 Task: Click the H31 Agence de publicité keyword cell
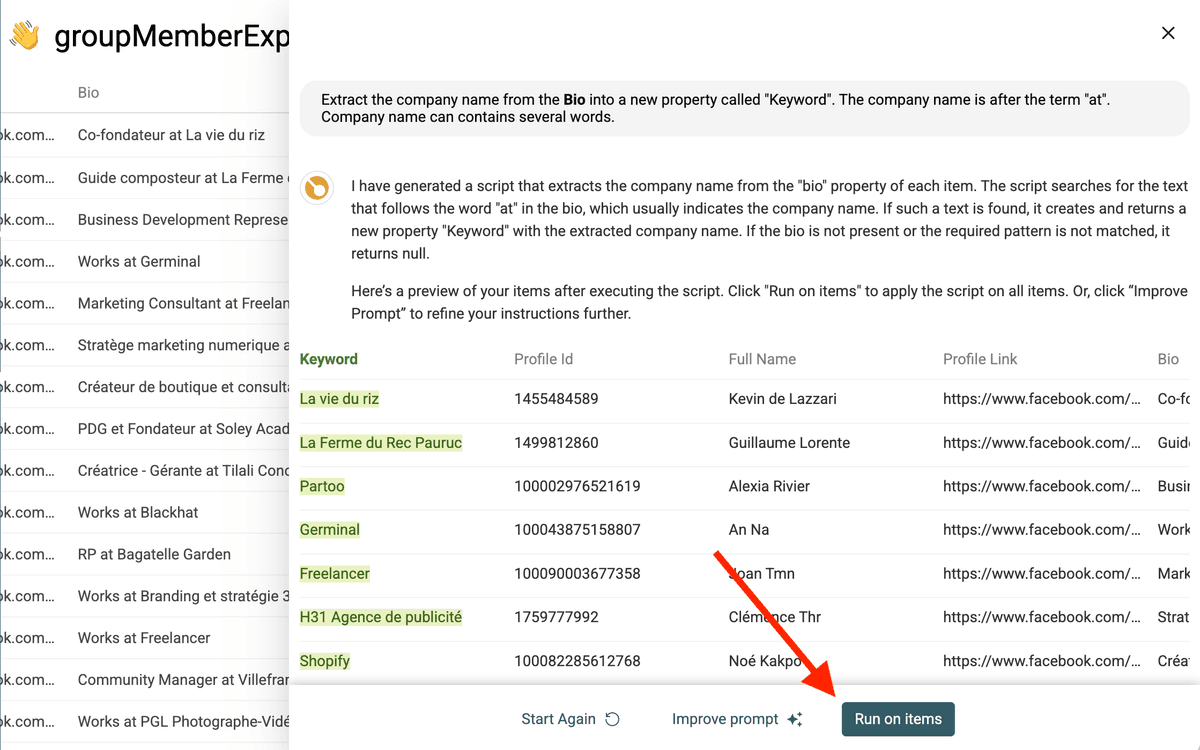click(x=381, y=617)
